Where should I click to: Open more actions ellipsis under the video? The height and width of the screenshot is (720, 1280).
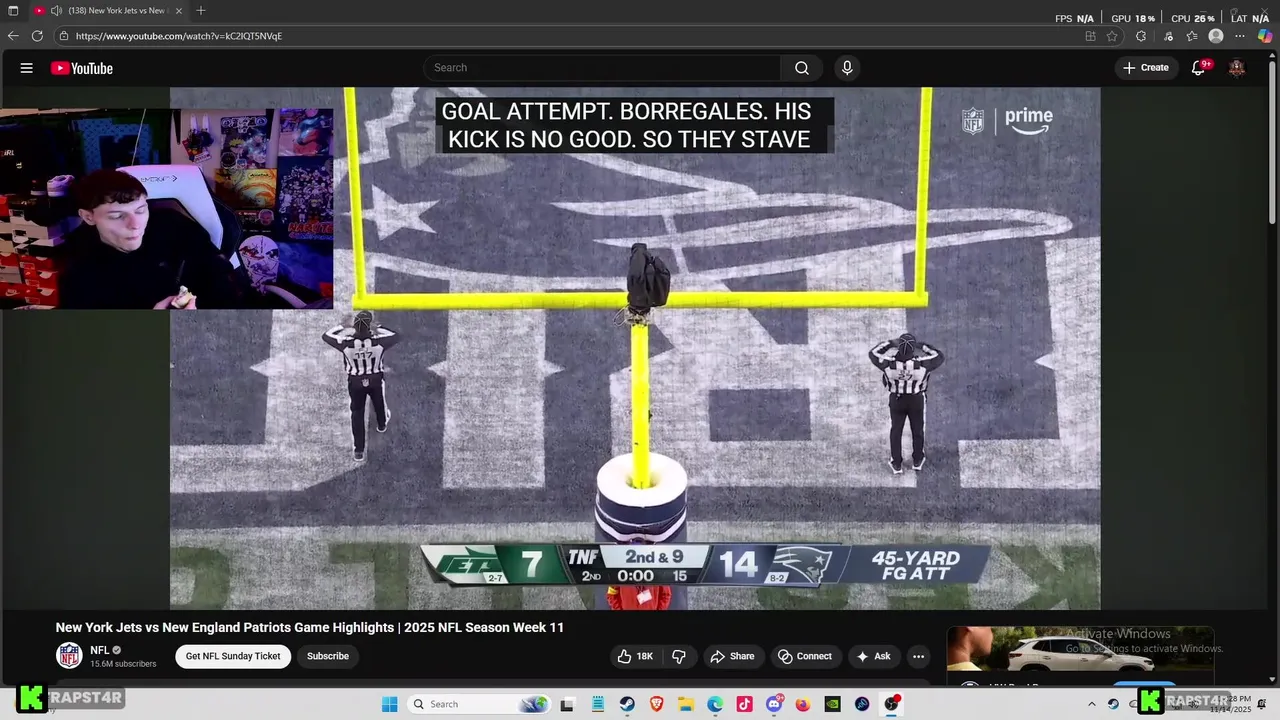click(918, 656)
